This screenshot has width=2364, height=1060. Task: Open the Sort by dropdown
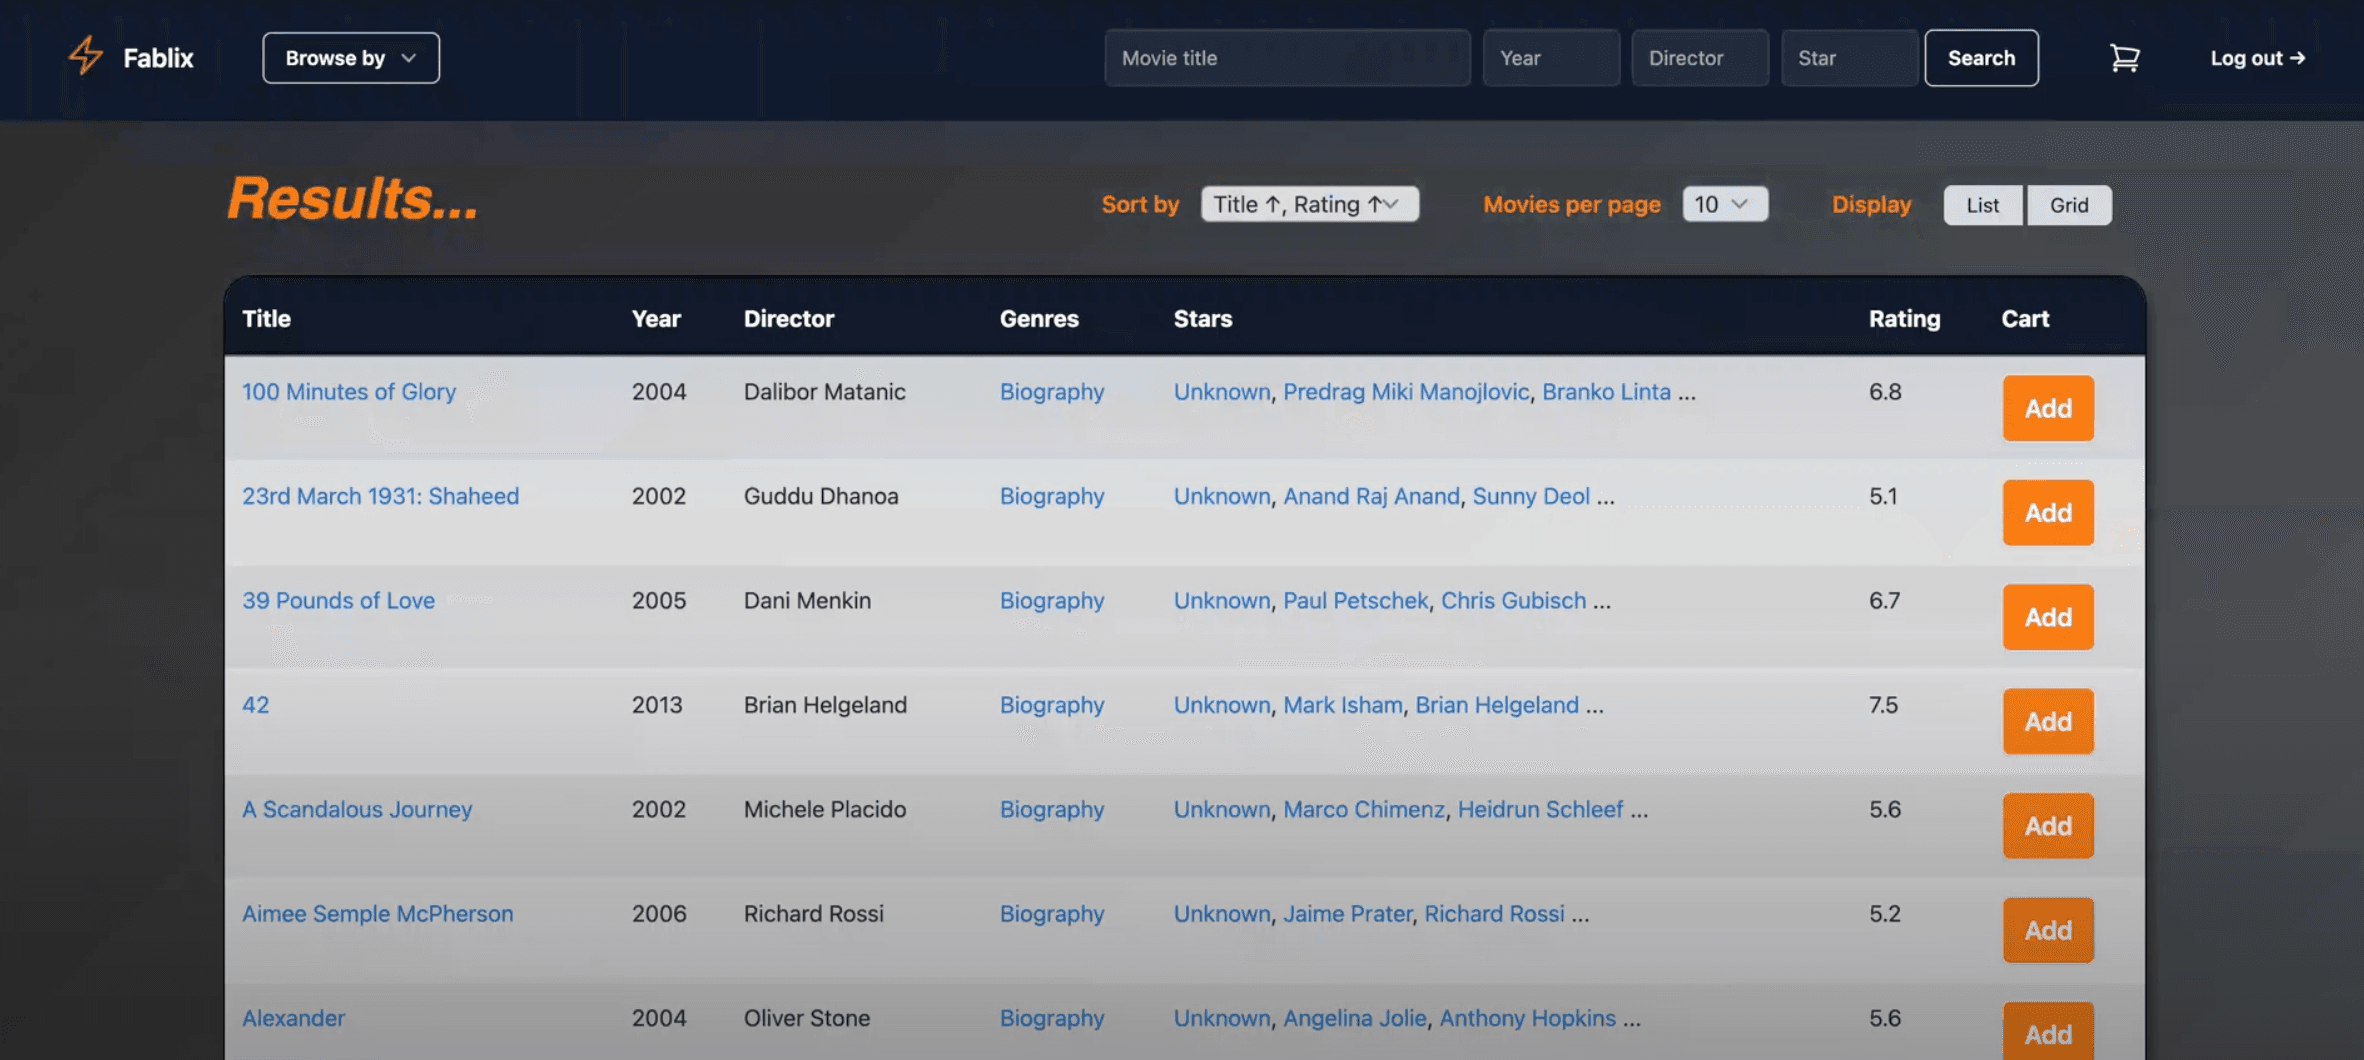[x=1309, y=204]
